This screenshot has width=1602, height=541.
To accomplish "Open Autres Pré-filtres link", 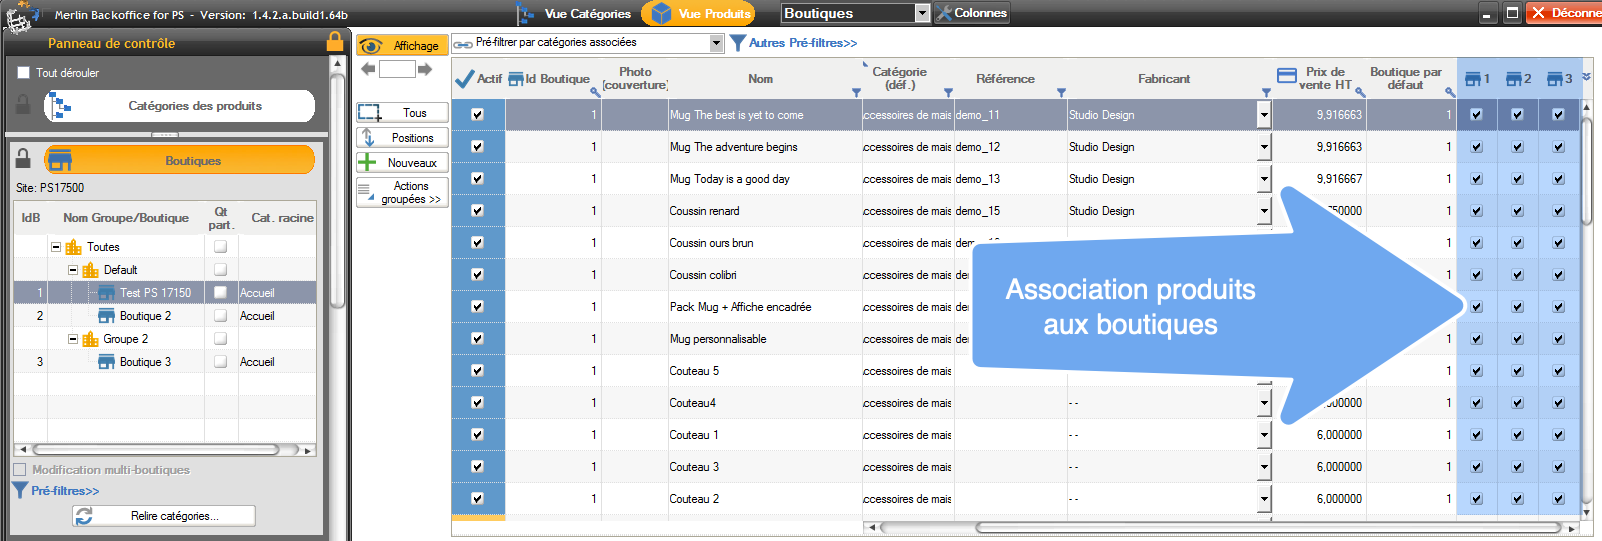I will click(803, 43).
